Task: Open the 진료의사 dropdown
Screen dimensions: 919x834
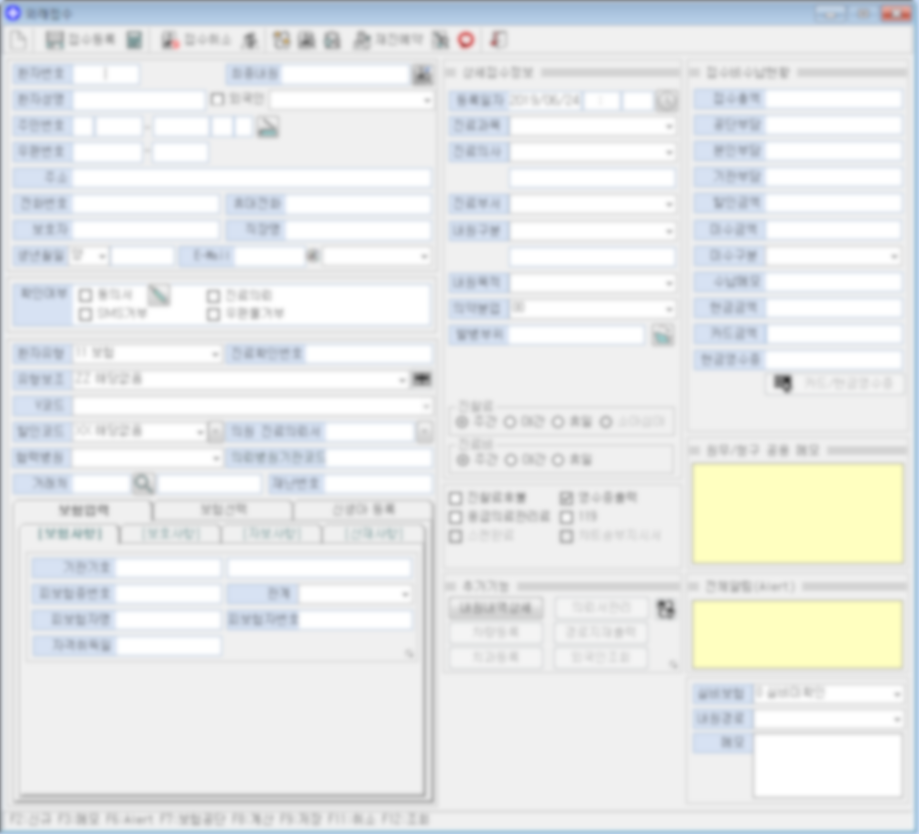Action: 592,152
